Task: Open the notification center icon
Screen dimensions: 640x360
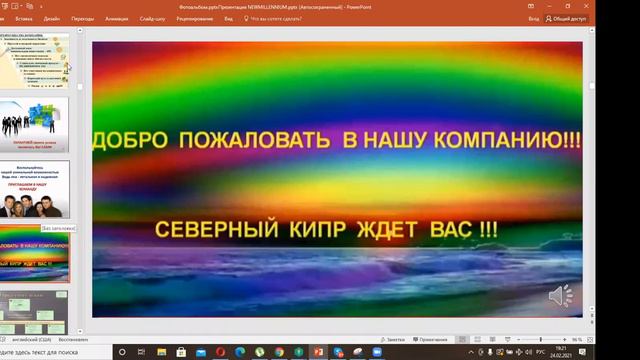Action: [x=582, y=352]
